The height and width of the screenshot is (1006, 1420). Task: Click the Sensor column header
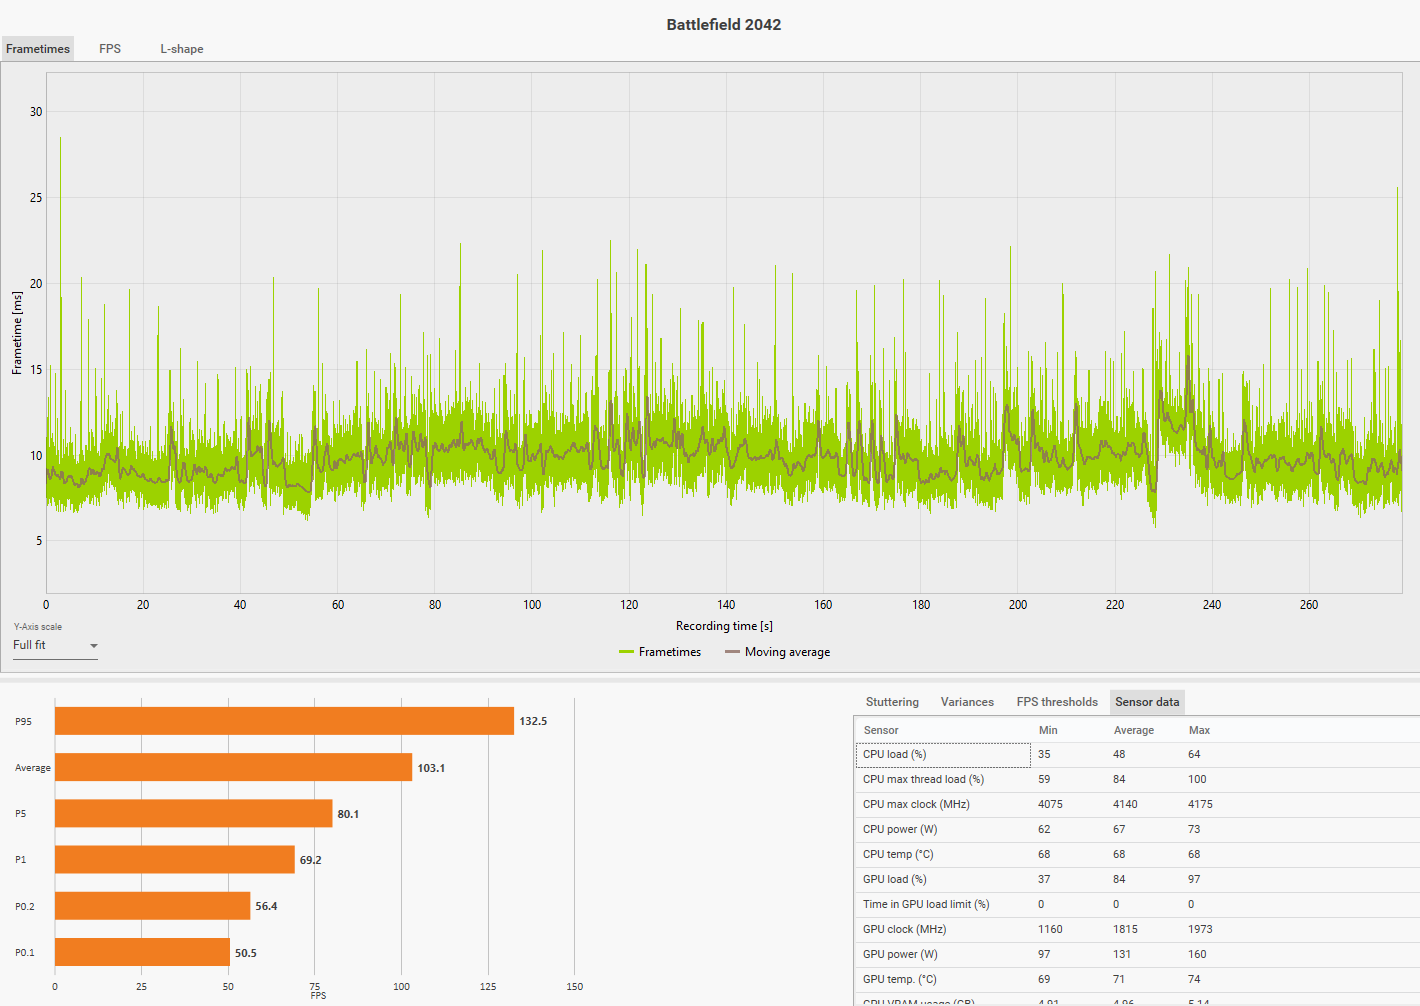[881, 730]
